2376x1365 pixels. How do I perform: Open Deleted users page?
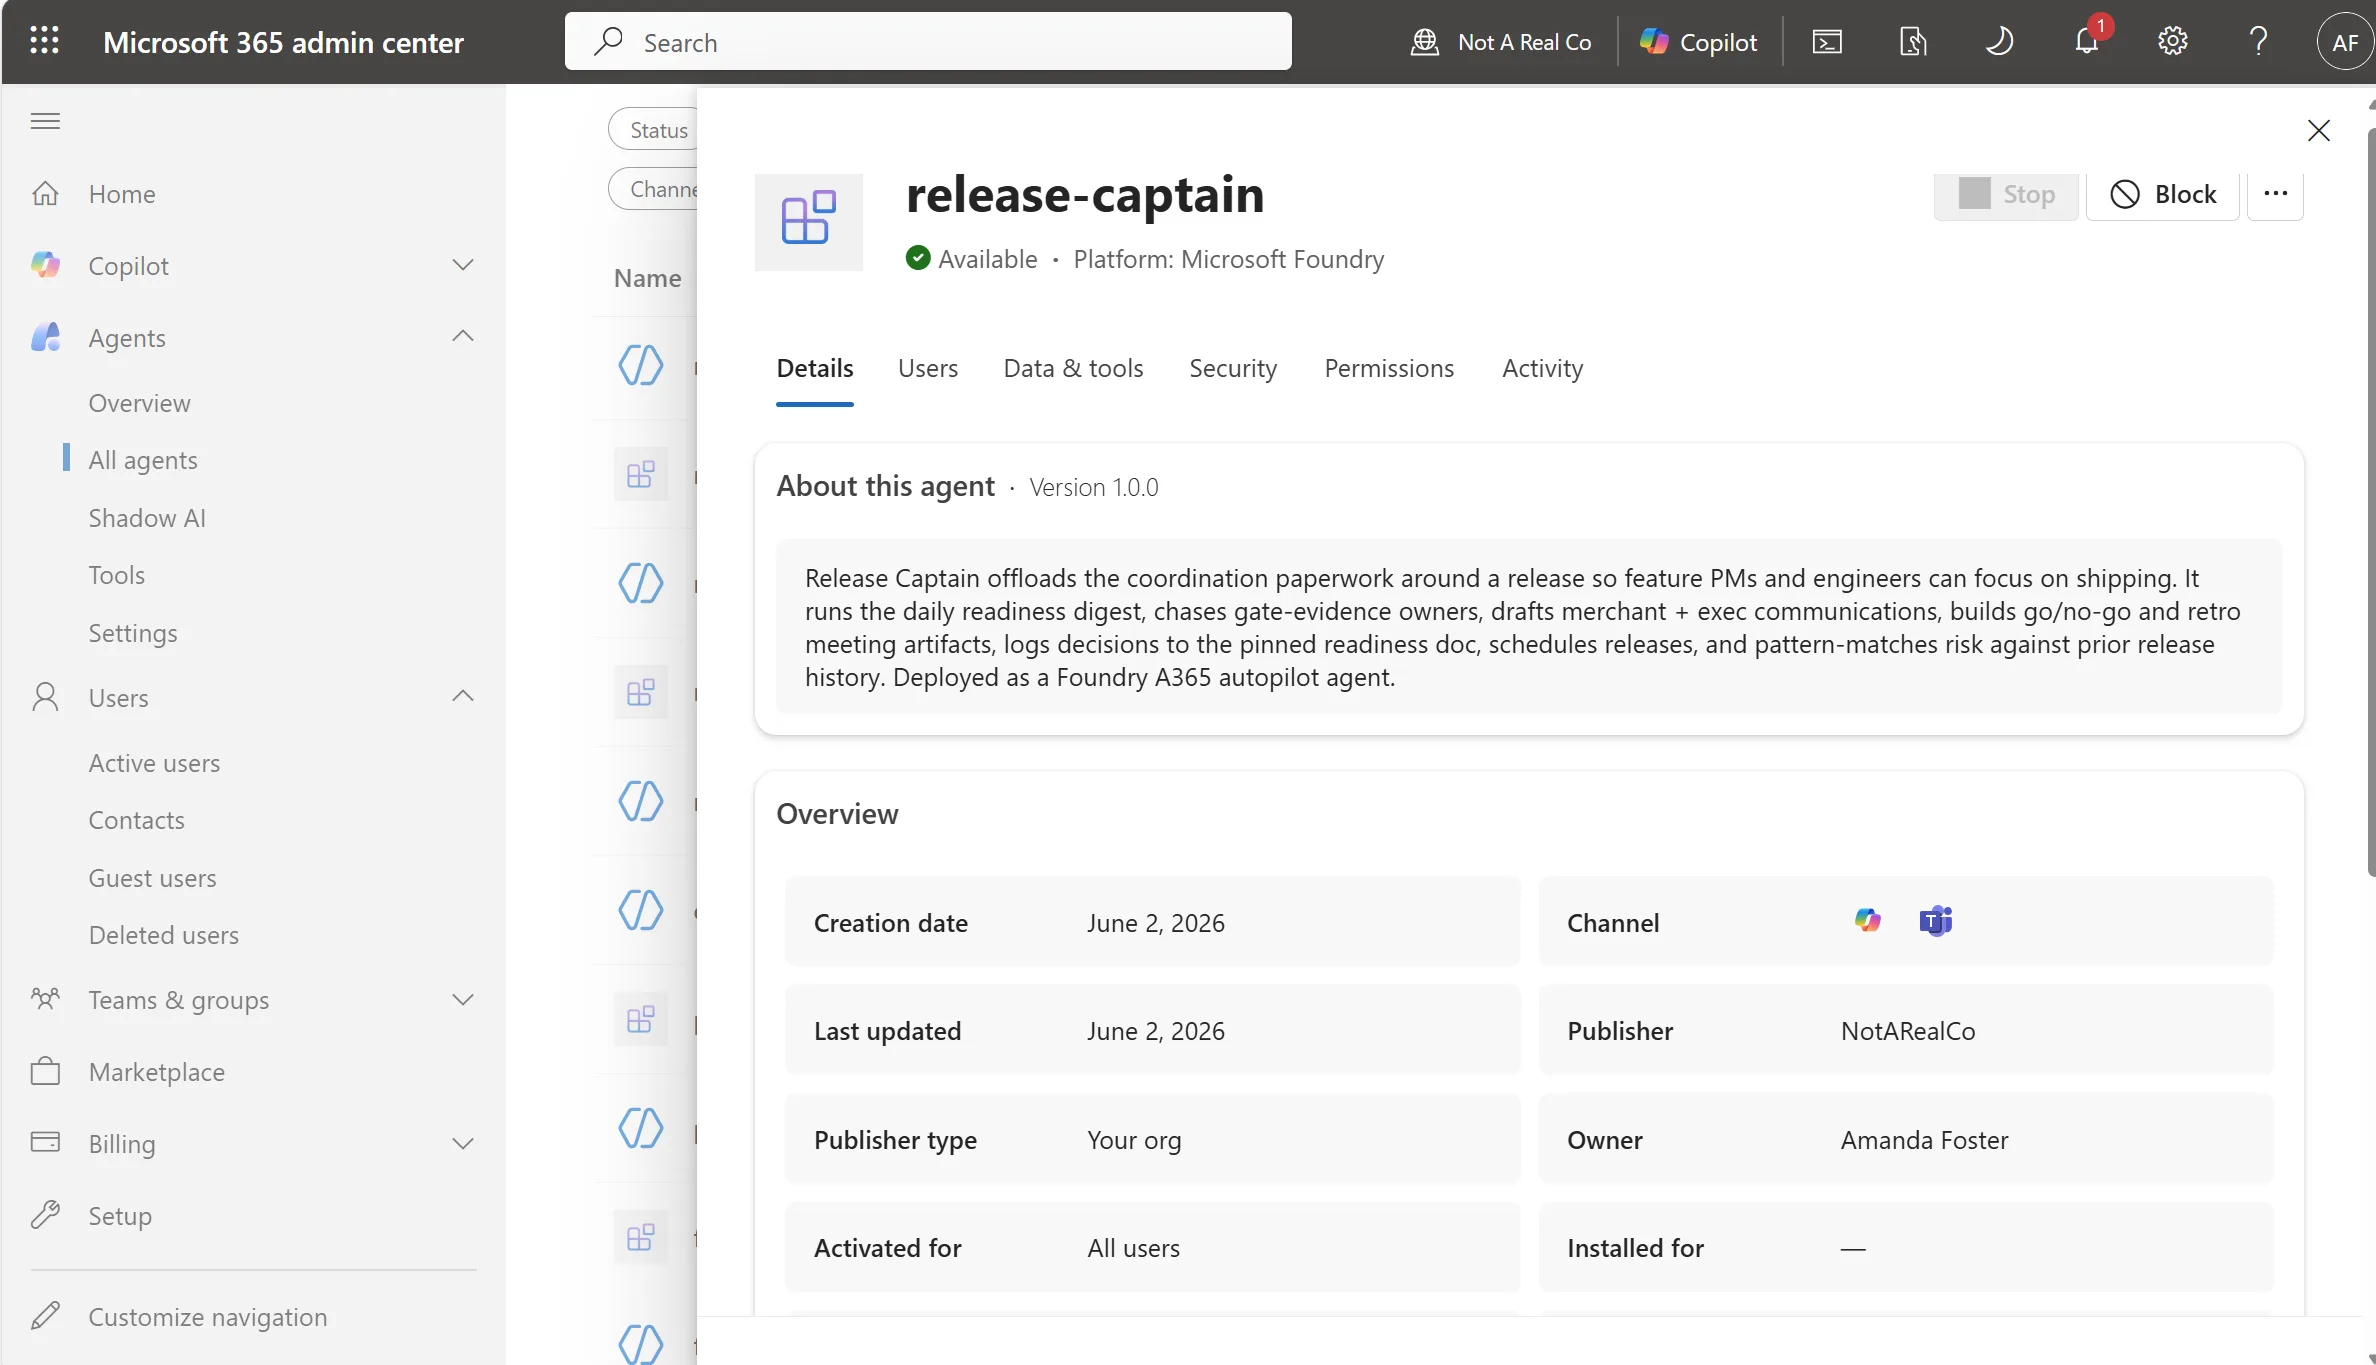(x=163, y=934)
